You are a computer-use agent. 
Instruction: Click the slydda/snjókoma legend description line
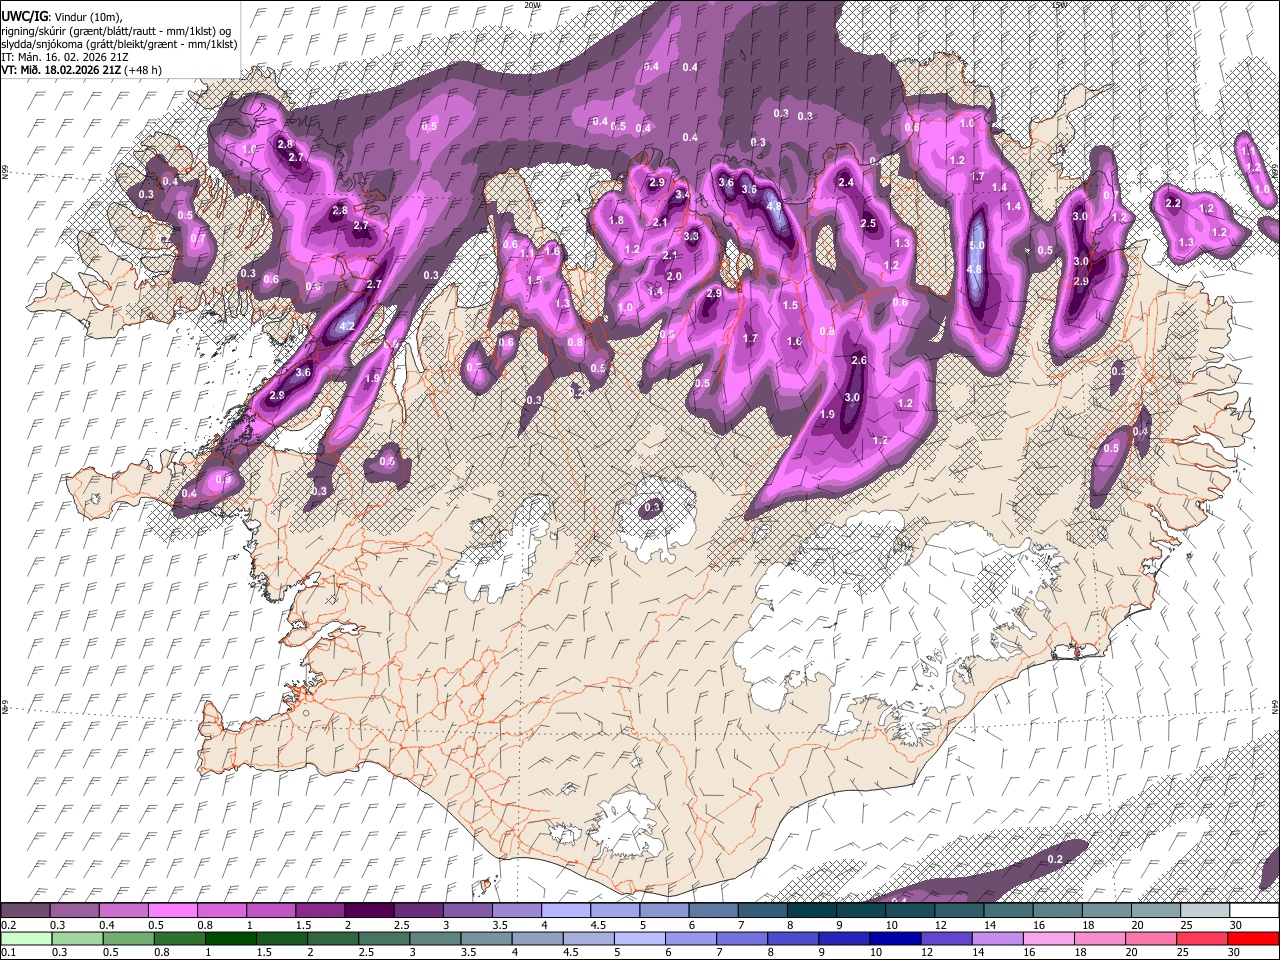pos(119,43)
